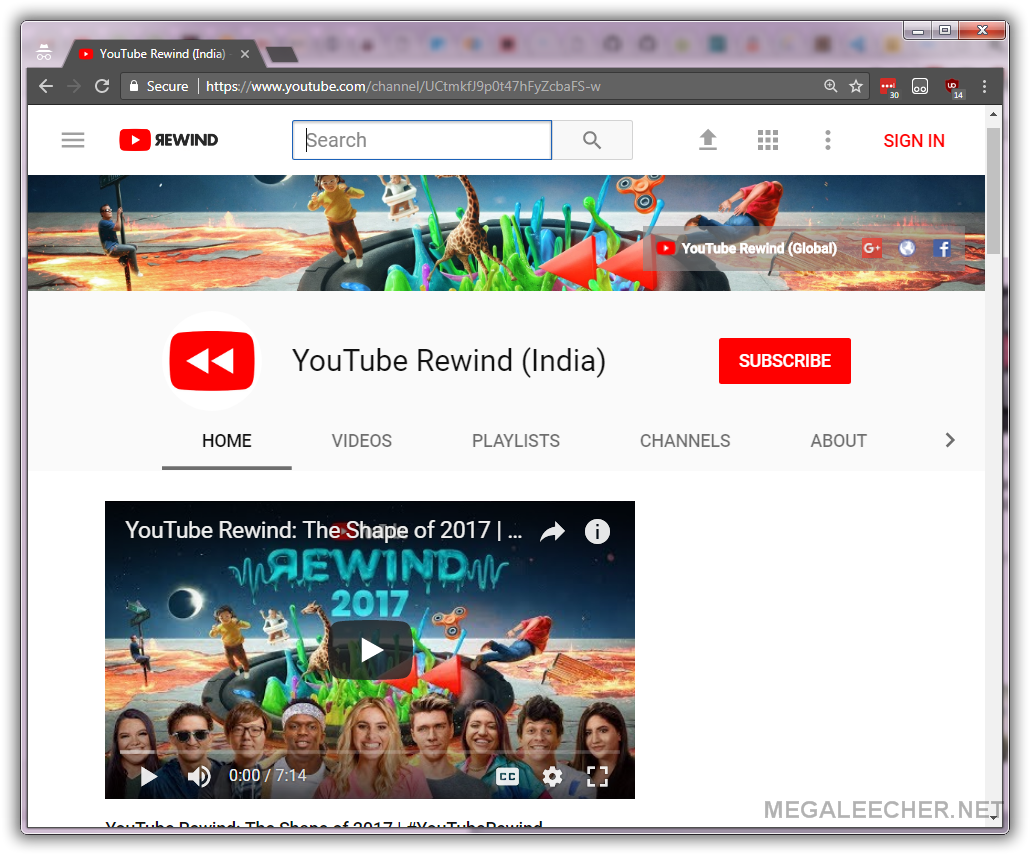Screen dimensions: 1030x855
Task: Click the browser forward arrow
Action: pos(74,86)
